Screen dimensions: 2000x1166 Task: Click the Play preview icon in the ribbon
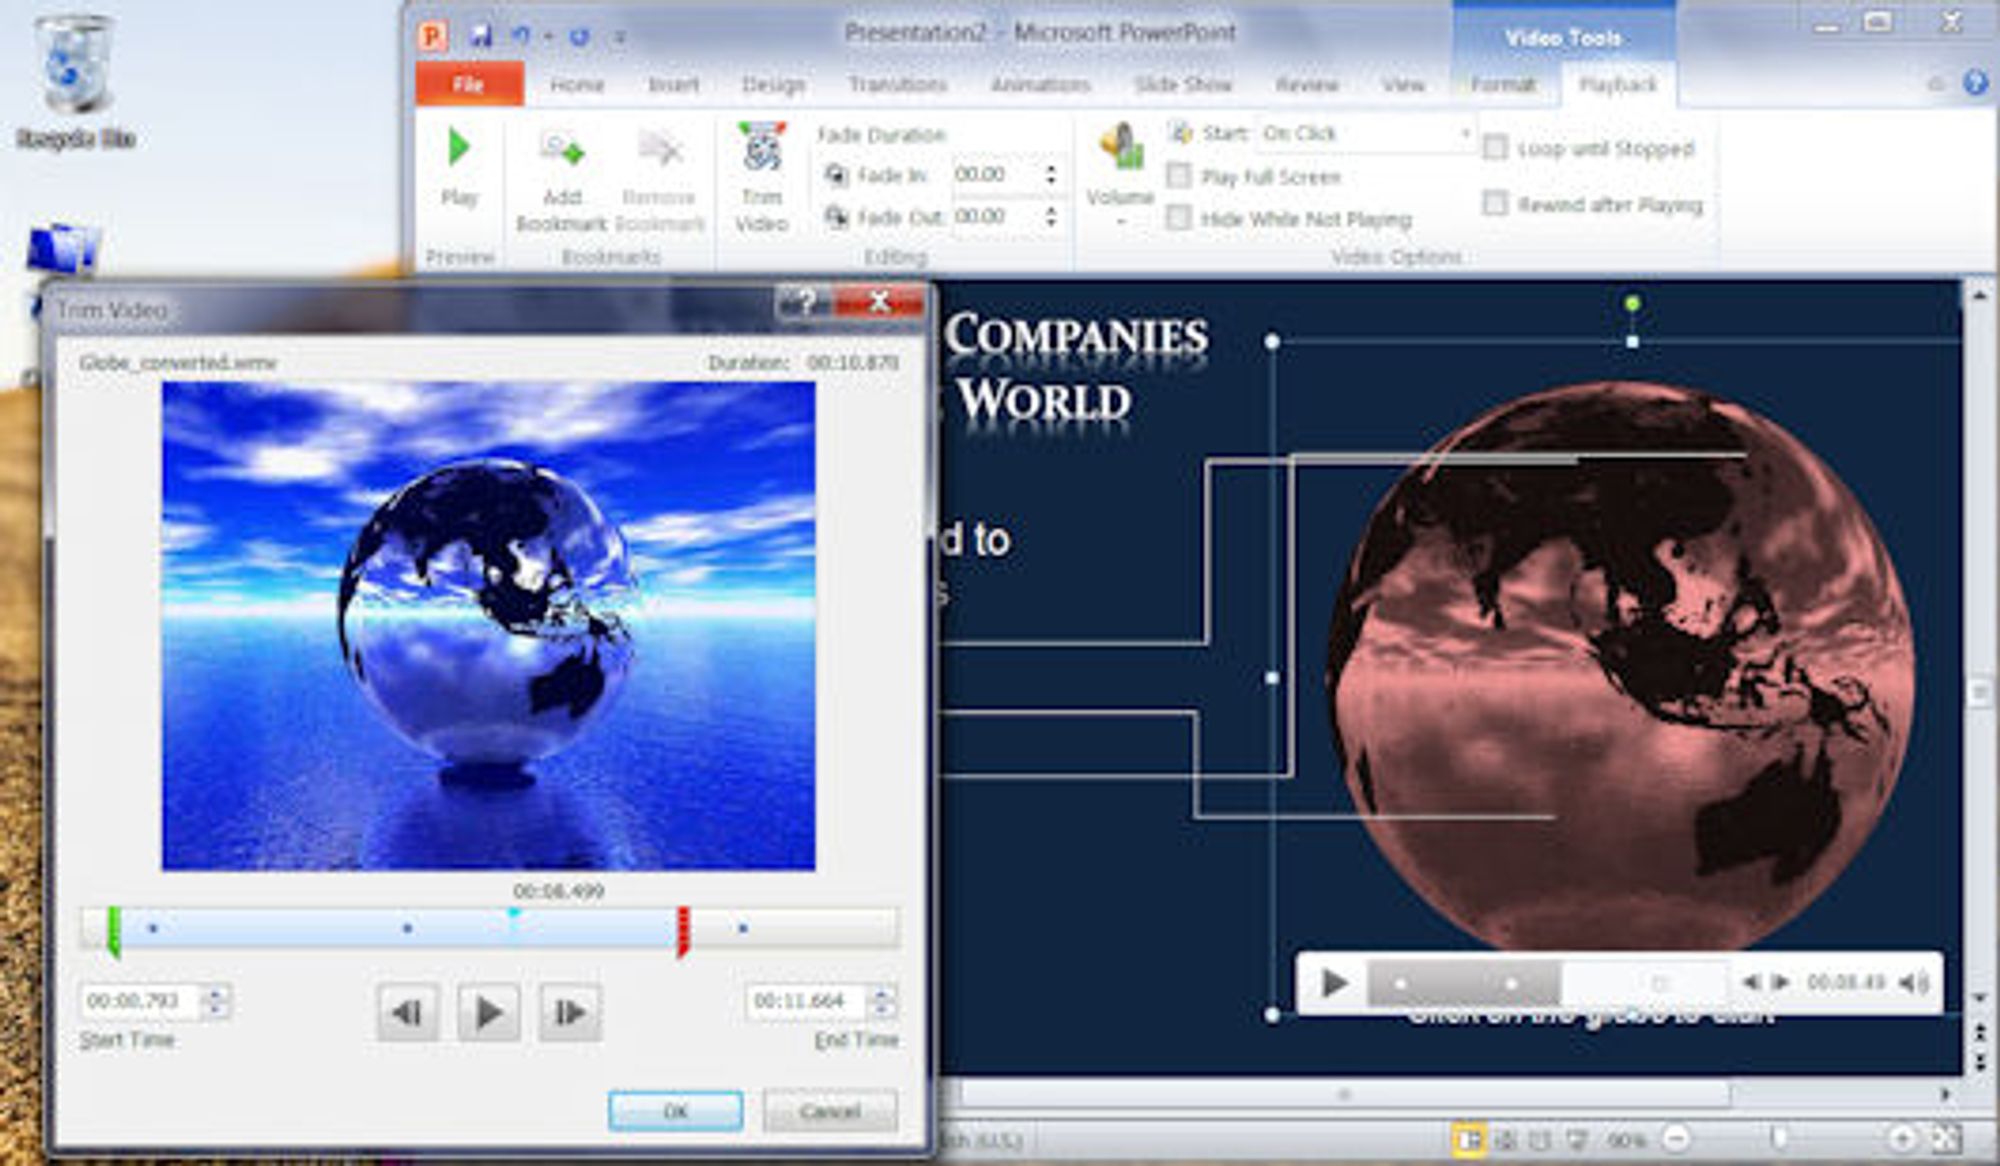click(x=459, y=147)
